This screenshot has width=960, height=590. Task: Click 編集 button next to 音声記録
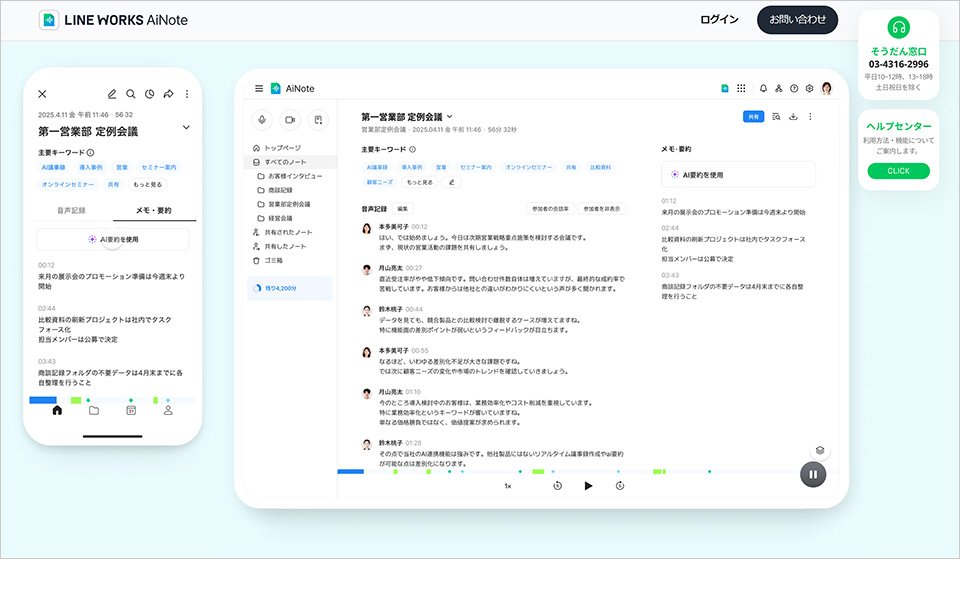pyautogui.click(x=402, y=209)
